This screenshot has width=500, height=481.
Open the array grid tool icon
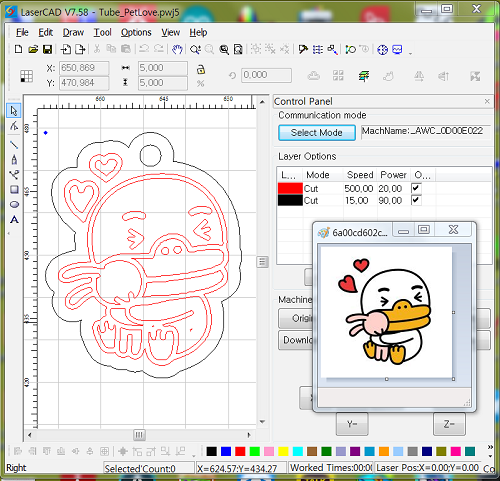(x=318, y=49)
